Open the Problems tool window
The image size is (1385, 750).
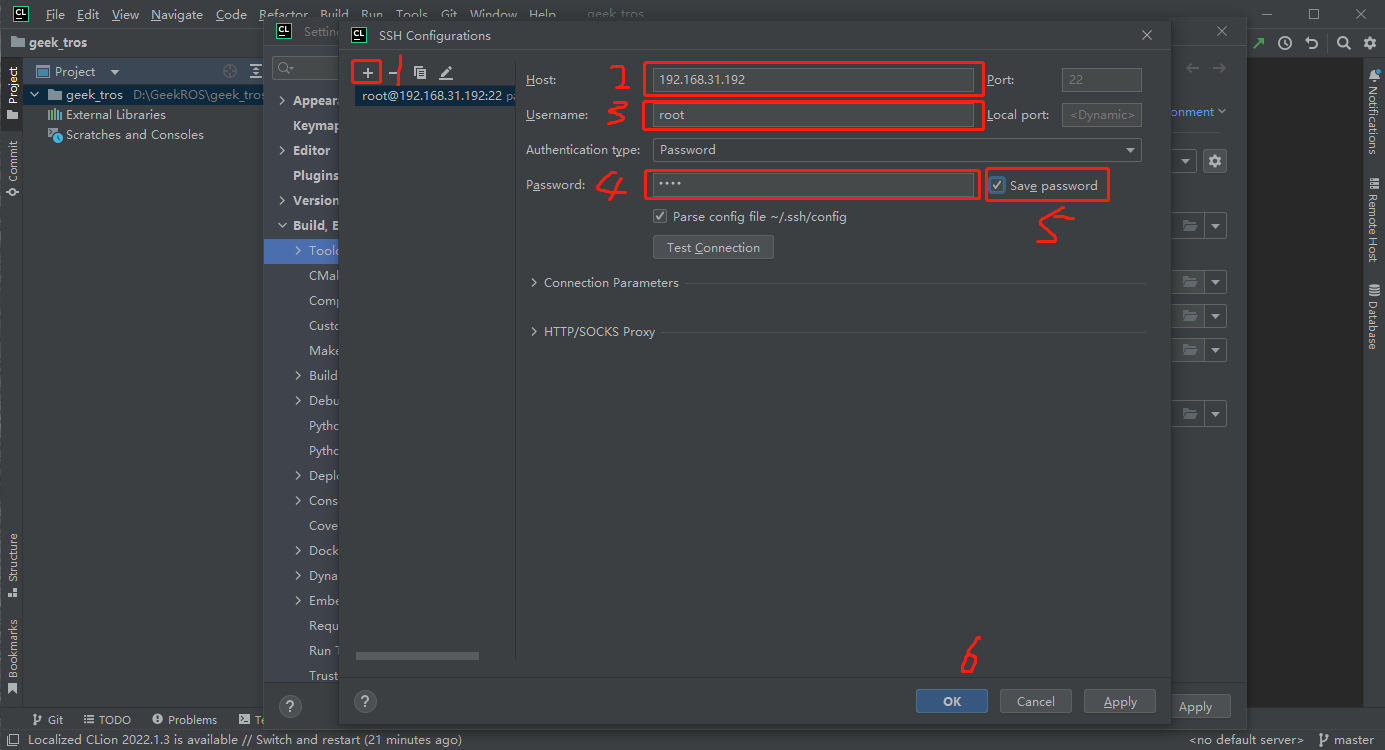coord(185,720)
